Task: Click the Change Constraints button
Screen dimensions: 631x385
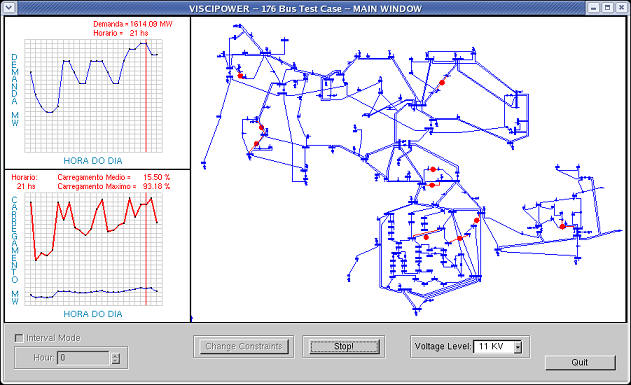Action: pyautogui.click(x=244, y=346)
